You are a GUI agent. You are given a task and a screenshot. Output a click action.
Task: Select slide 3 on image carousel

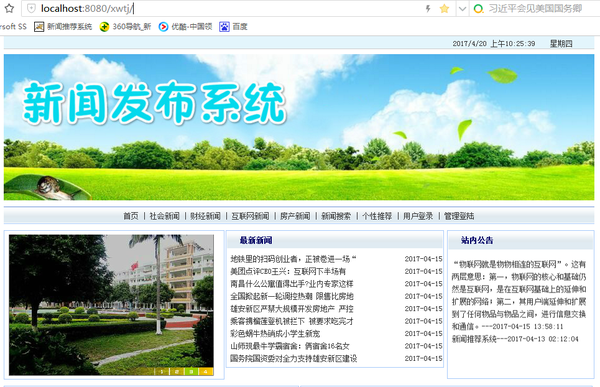coord(191,371)
